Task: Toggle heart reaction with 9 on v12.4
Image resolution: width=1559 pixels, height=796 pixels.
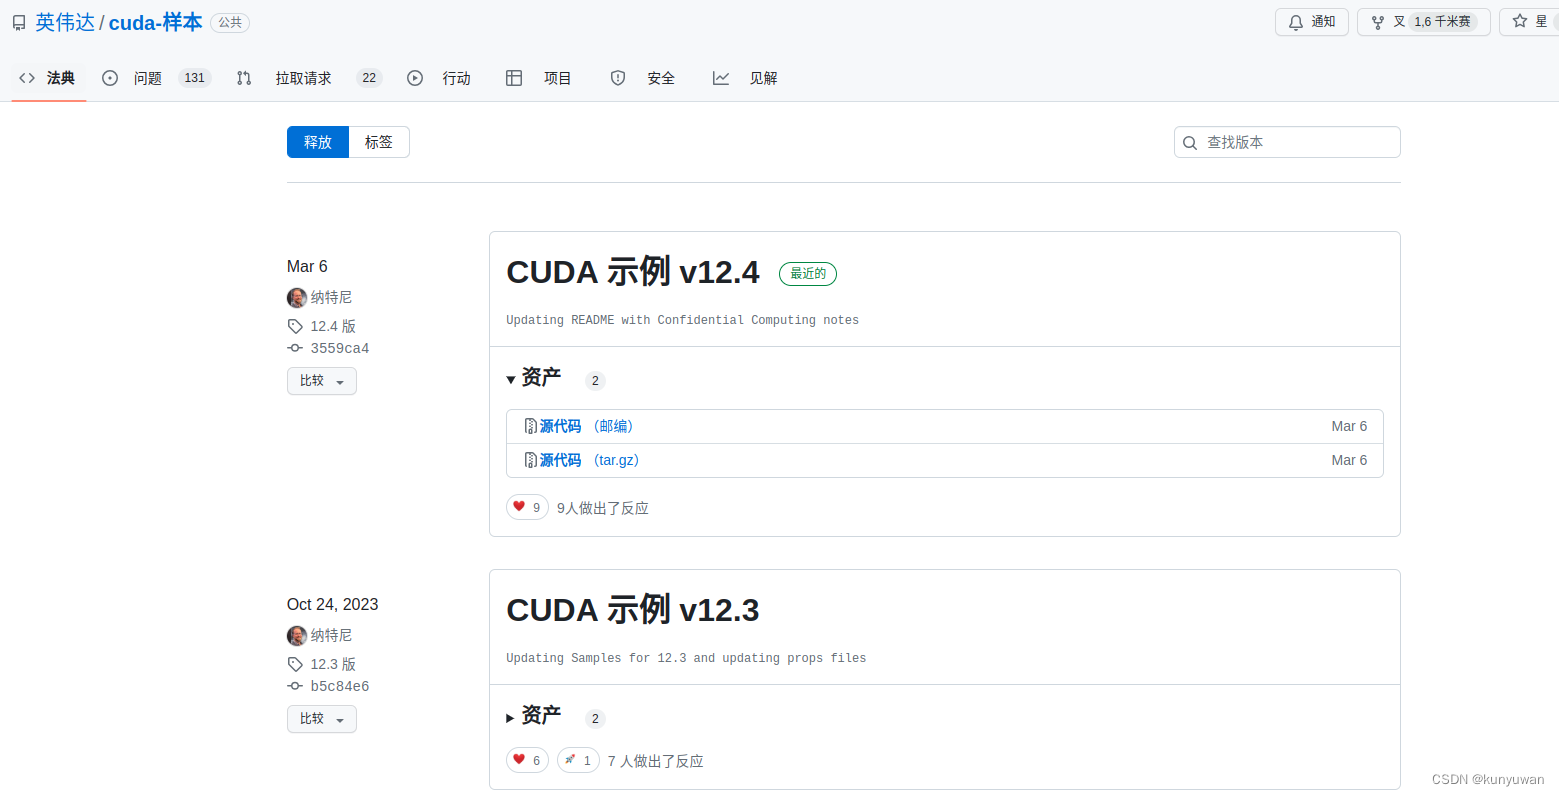Action: point(527,508)
